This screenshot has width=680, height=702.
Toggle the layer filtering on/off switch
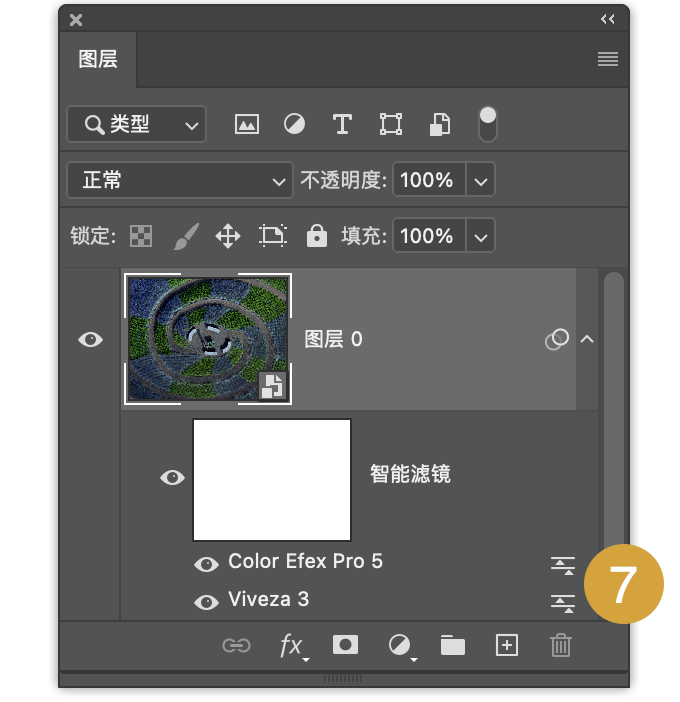[488, 124]
